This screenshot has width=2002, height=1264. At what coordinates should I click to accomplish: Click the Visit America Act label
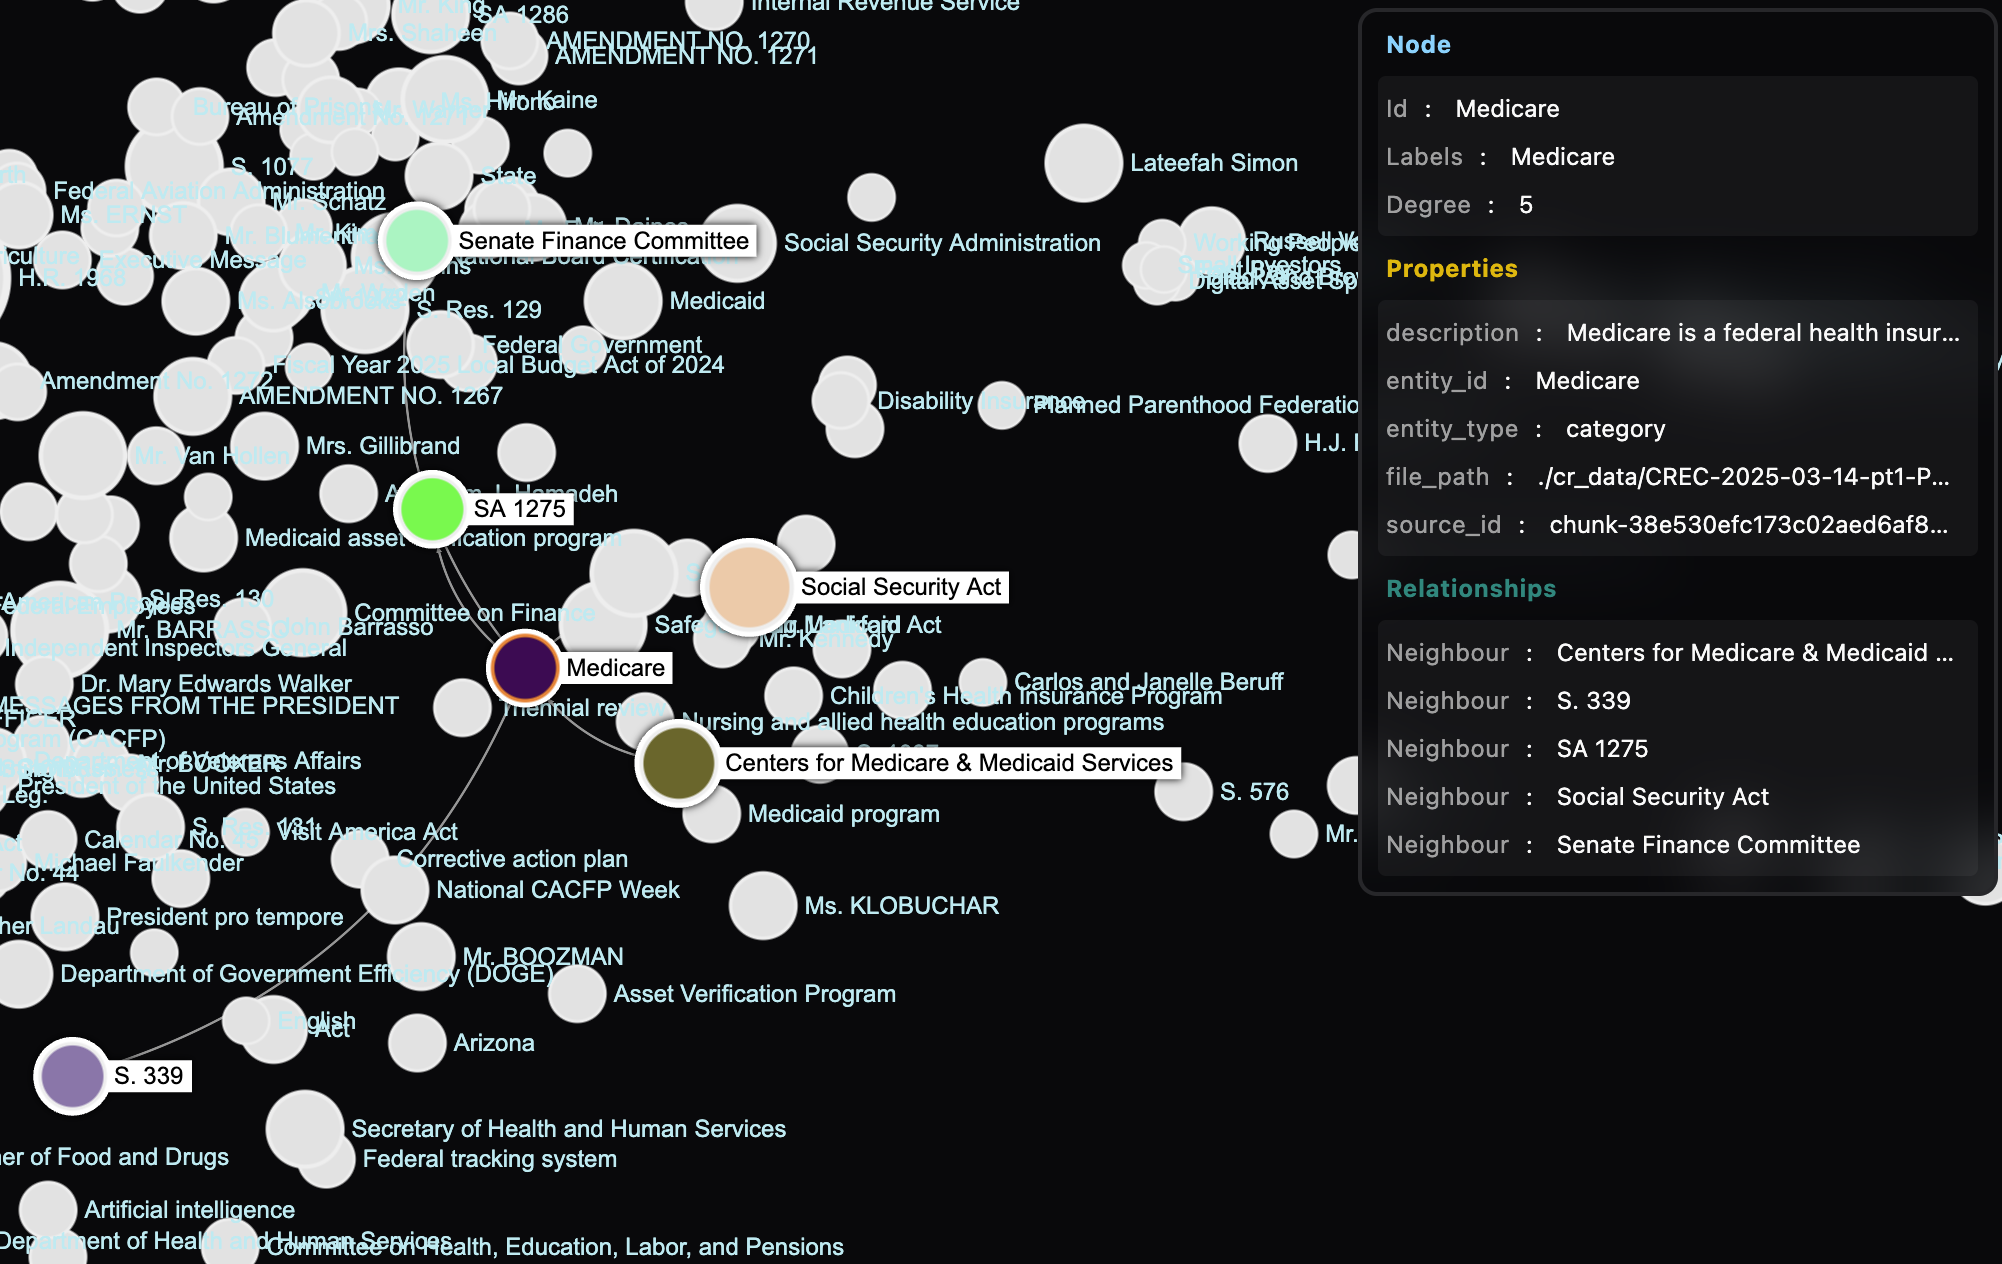tap(367, 832)
